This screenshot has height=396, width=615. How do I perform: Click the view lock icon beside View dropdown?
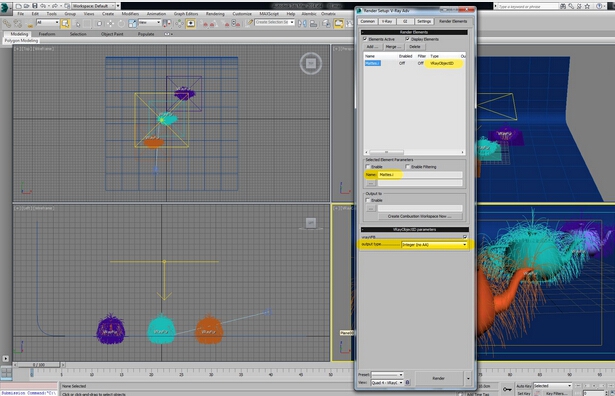click(408, 382)
